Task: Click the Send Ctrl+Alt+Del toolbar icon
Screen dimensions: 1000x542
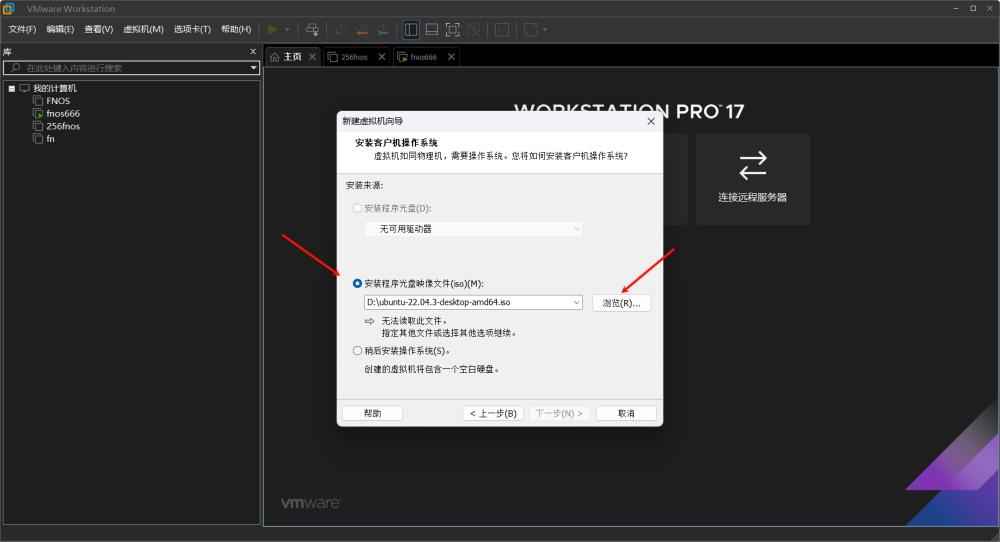Action: tap(312, 29)
